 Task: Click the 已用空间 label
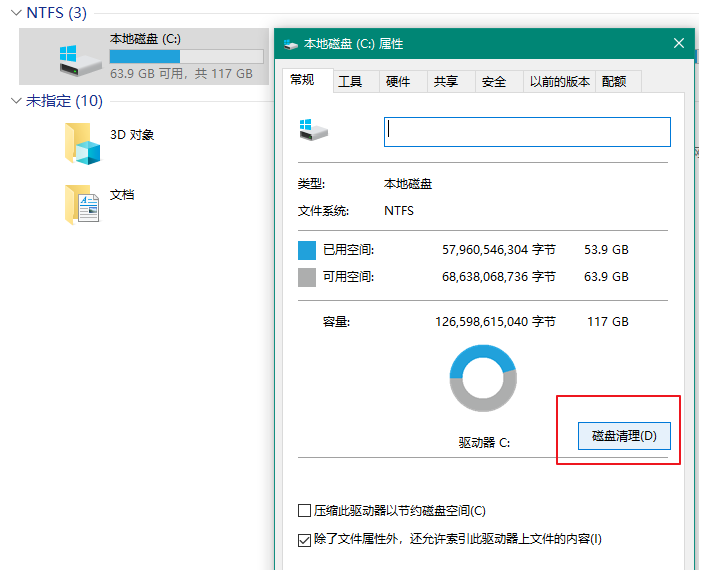[x=349, y=250]
